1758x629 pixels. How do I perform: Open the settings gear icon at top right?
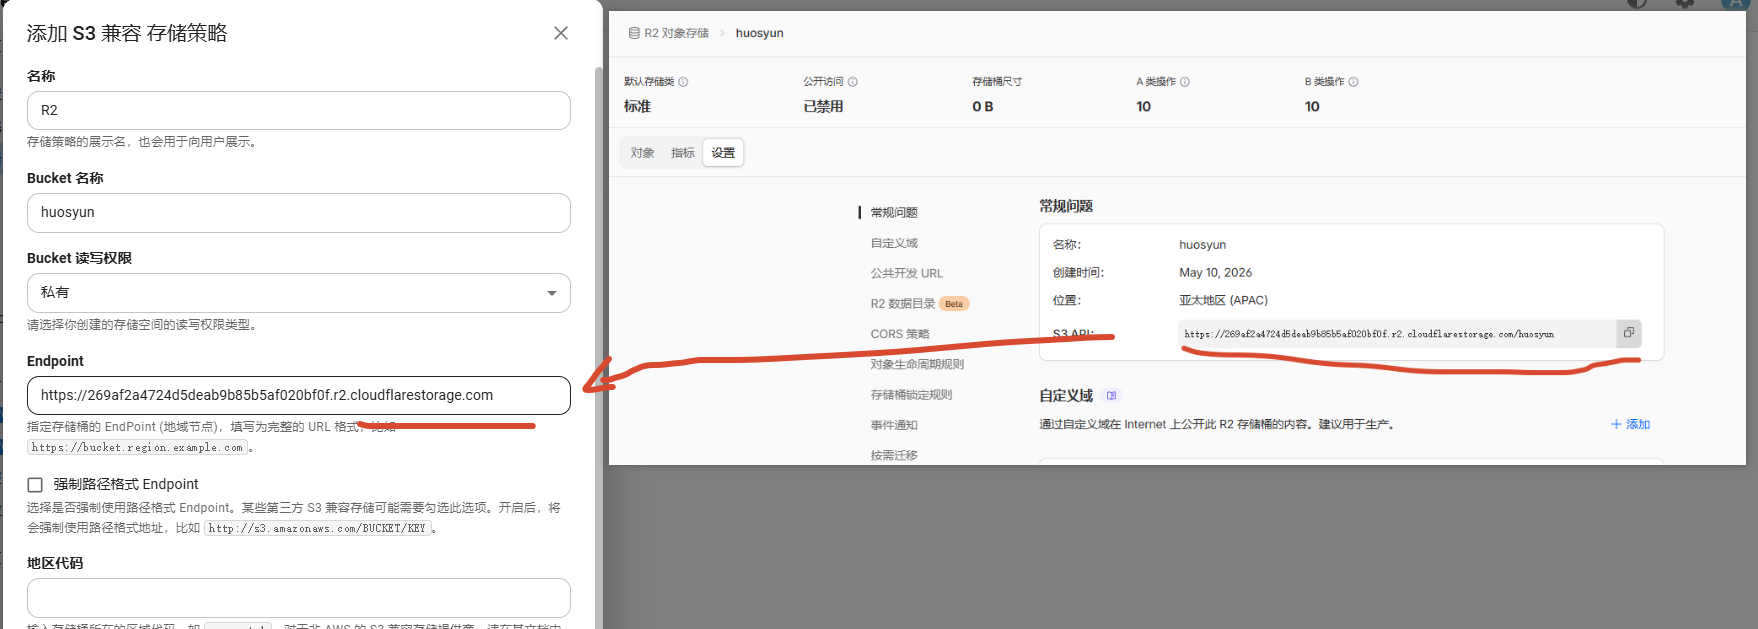1686,3
